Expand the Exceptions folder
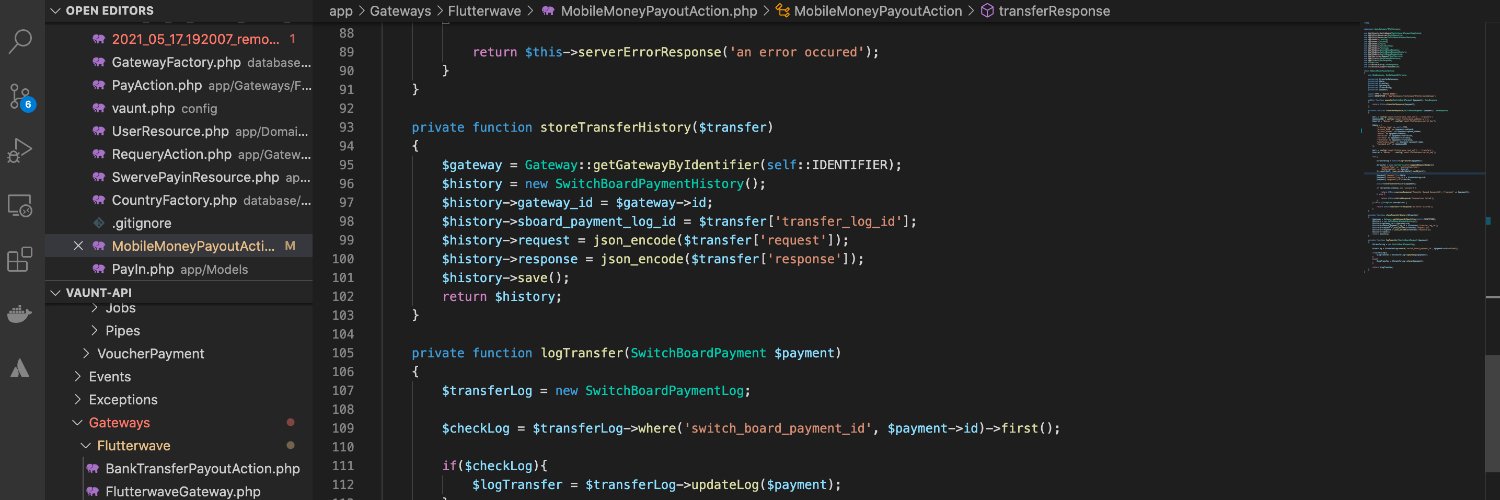1500x500 pixels. [x=179, y=399]
